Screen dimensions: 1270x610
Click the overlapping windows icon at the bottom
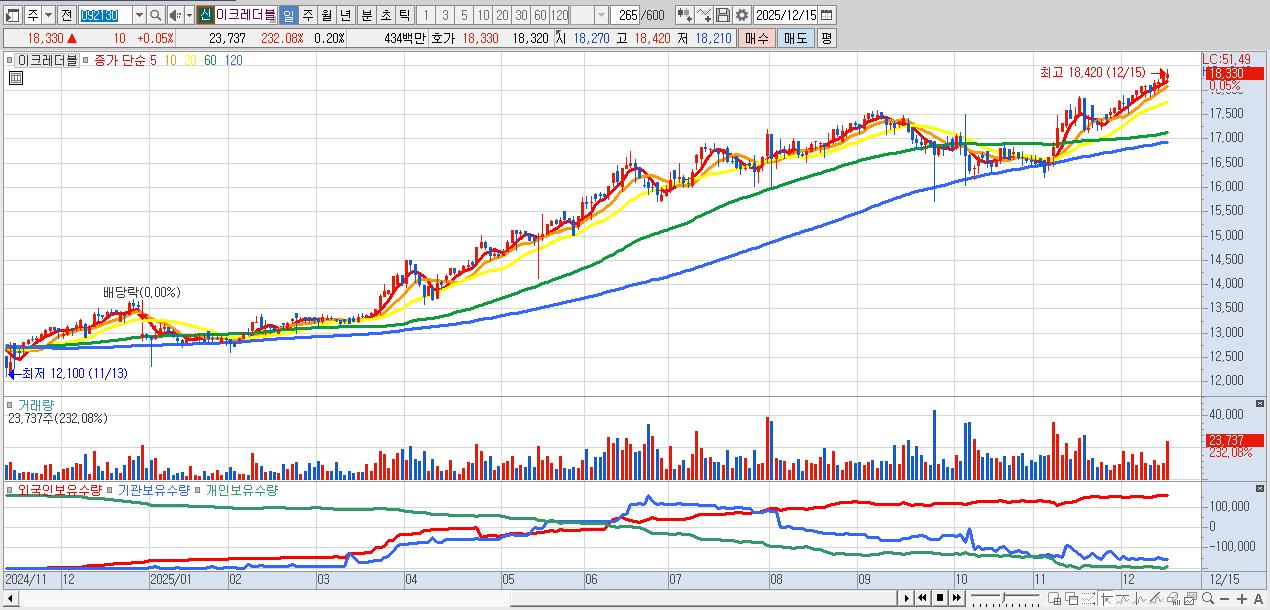pyautogui.click(x=1072, y=598)
